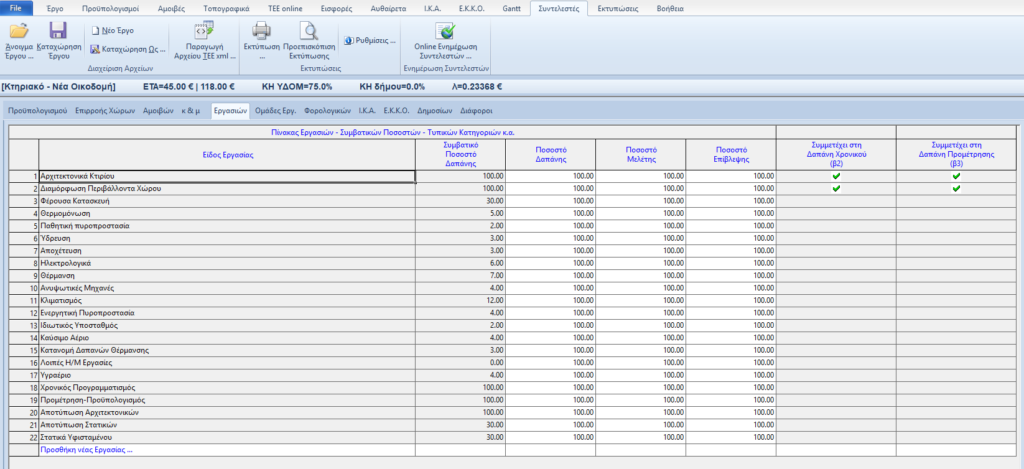Generate the TEE xml file
This screenshot has height=469, width=1024.
(205, 32)
